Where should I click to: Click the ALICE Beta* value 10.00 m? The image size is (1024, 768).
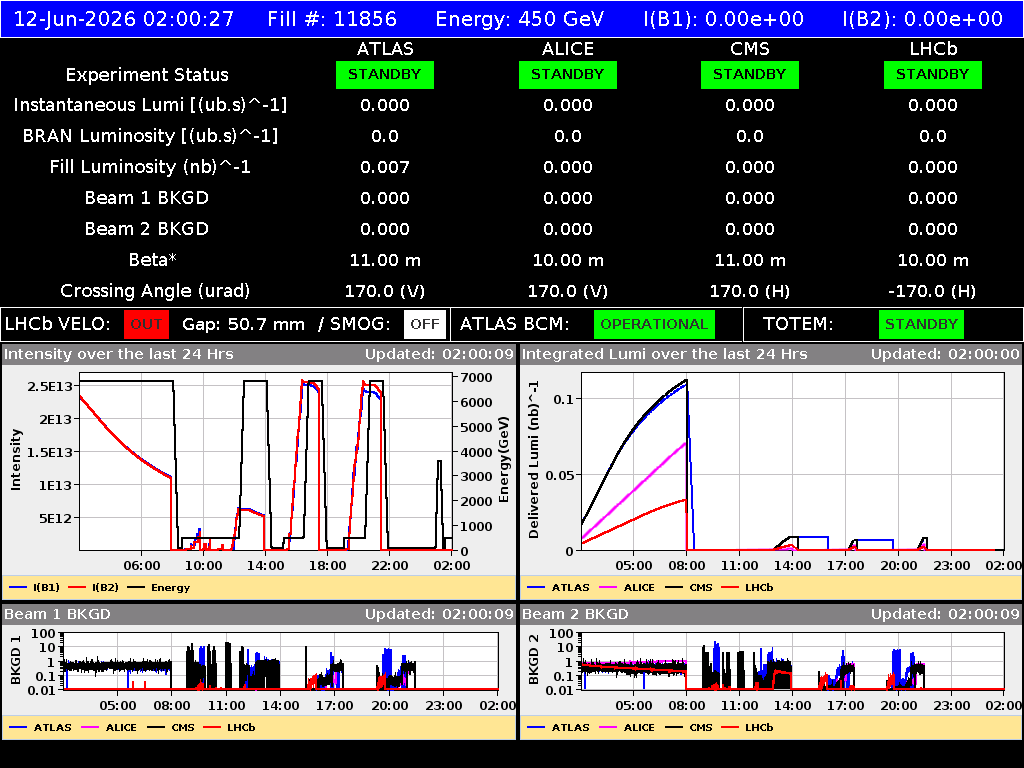coord(568,260)
